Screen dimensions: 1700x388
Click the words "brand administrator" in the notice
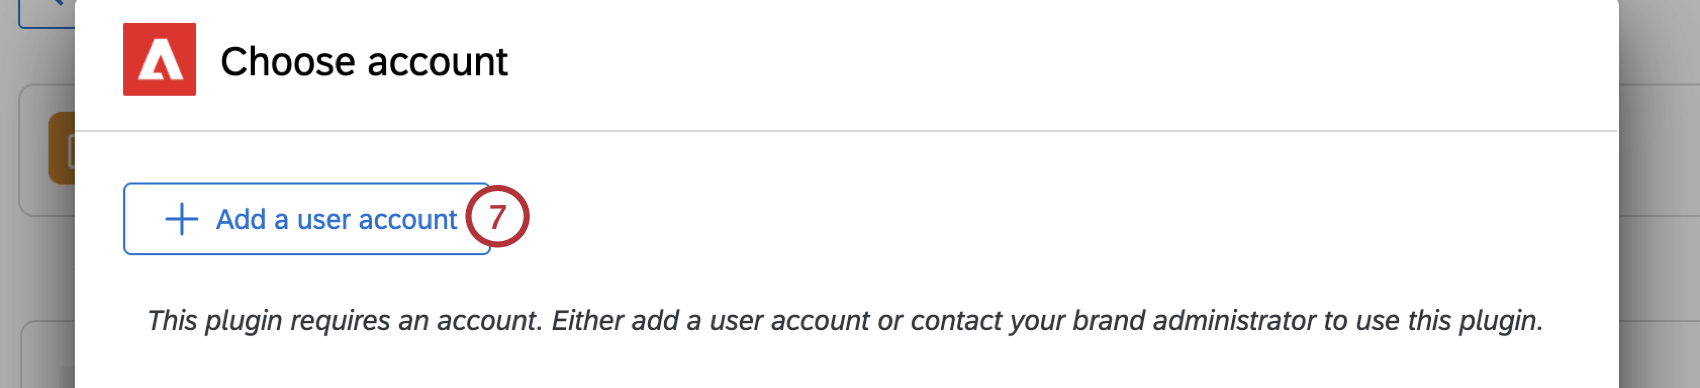[x=1194, y=320]
